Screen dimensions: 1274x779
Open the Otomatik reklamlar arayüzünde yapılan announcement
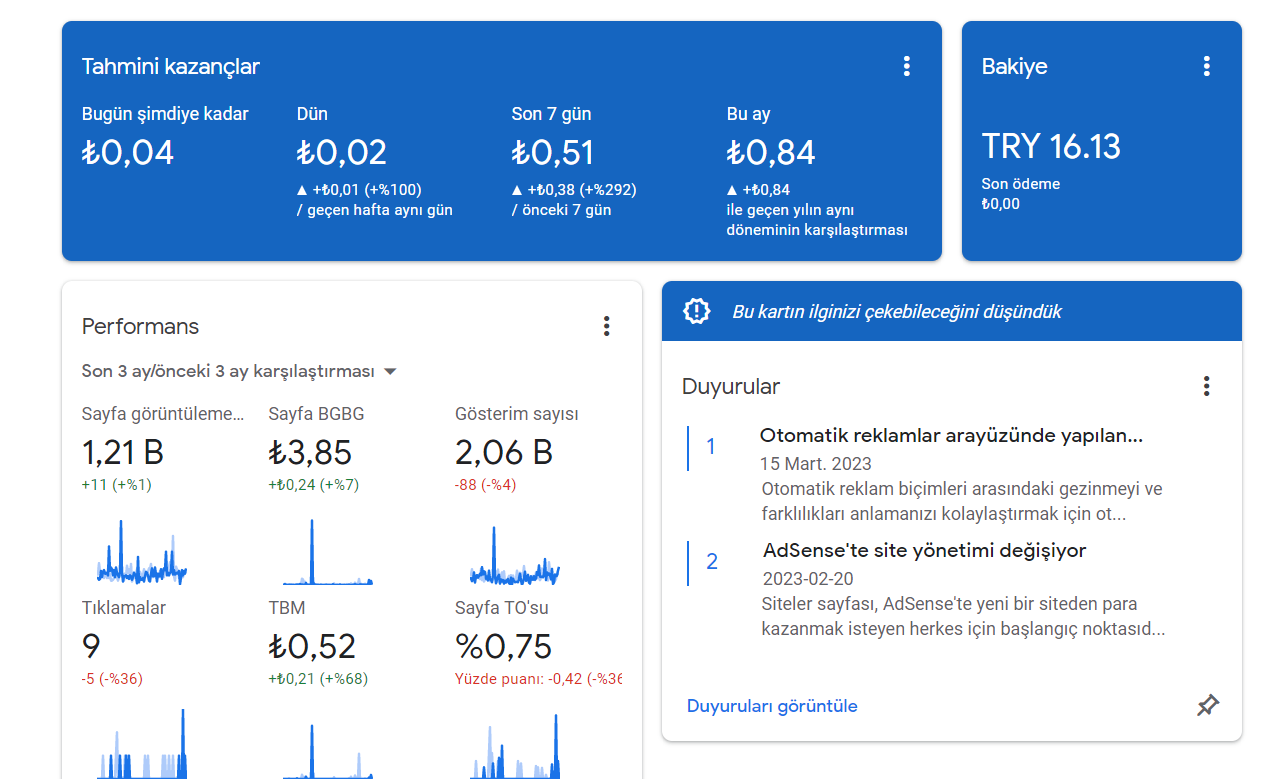pos(951,436)
